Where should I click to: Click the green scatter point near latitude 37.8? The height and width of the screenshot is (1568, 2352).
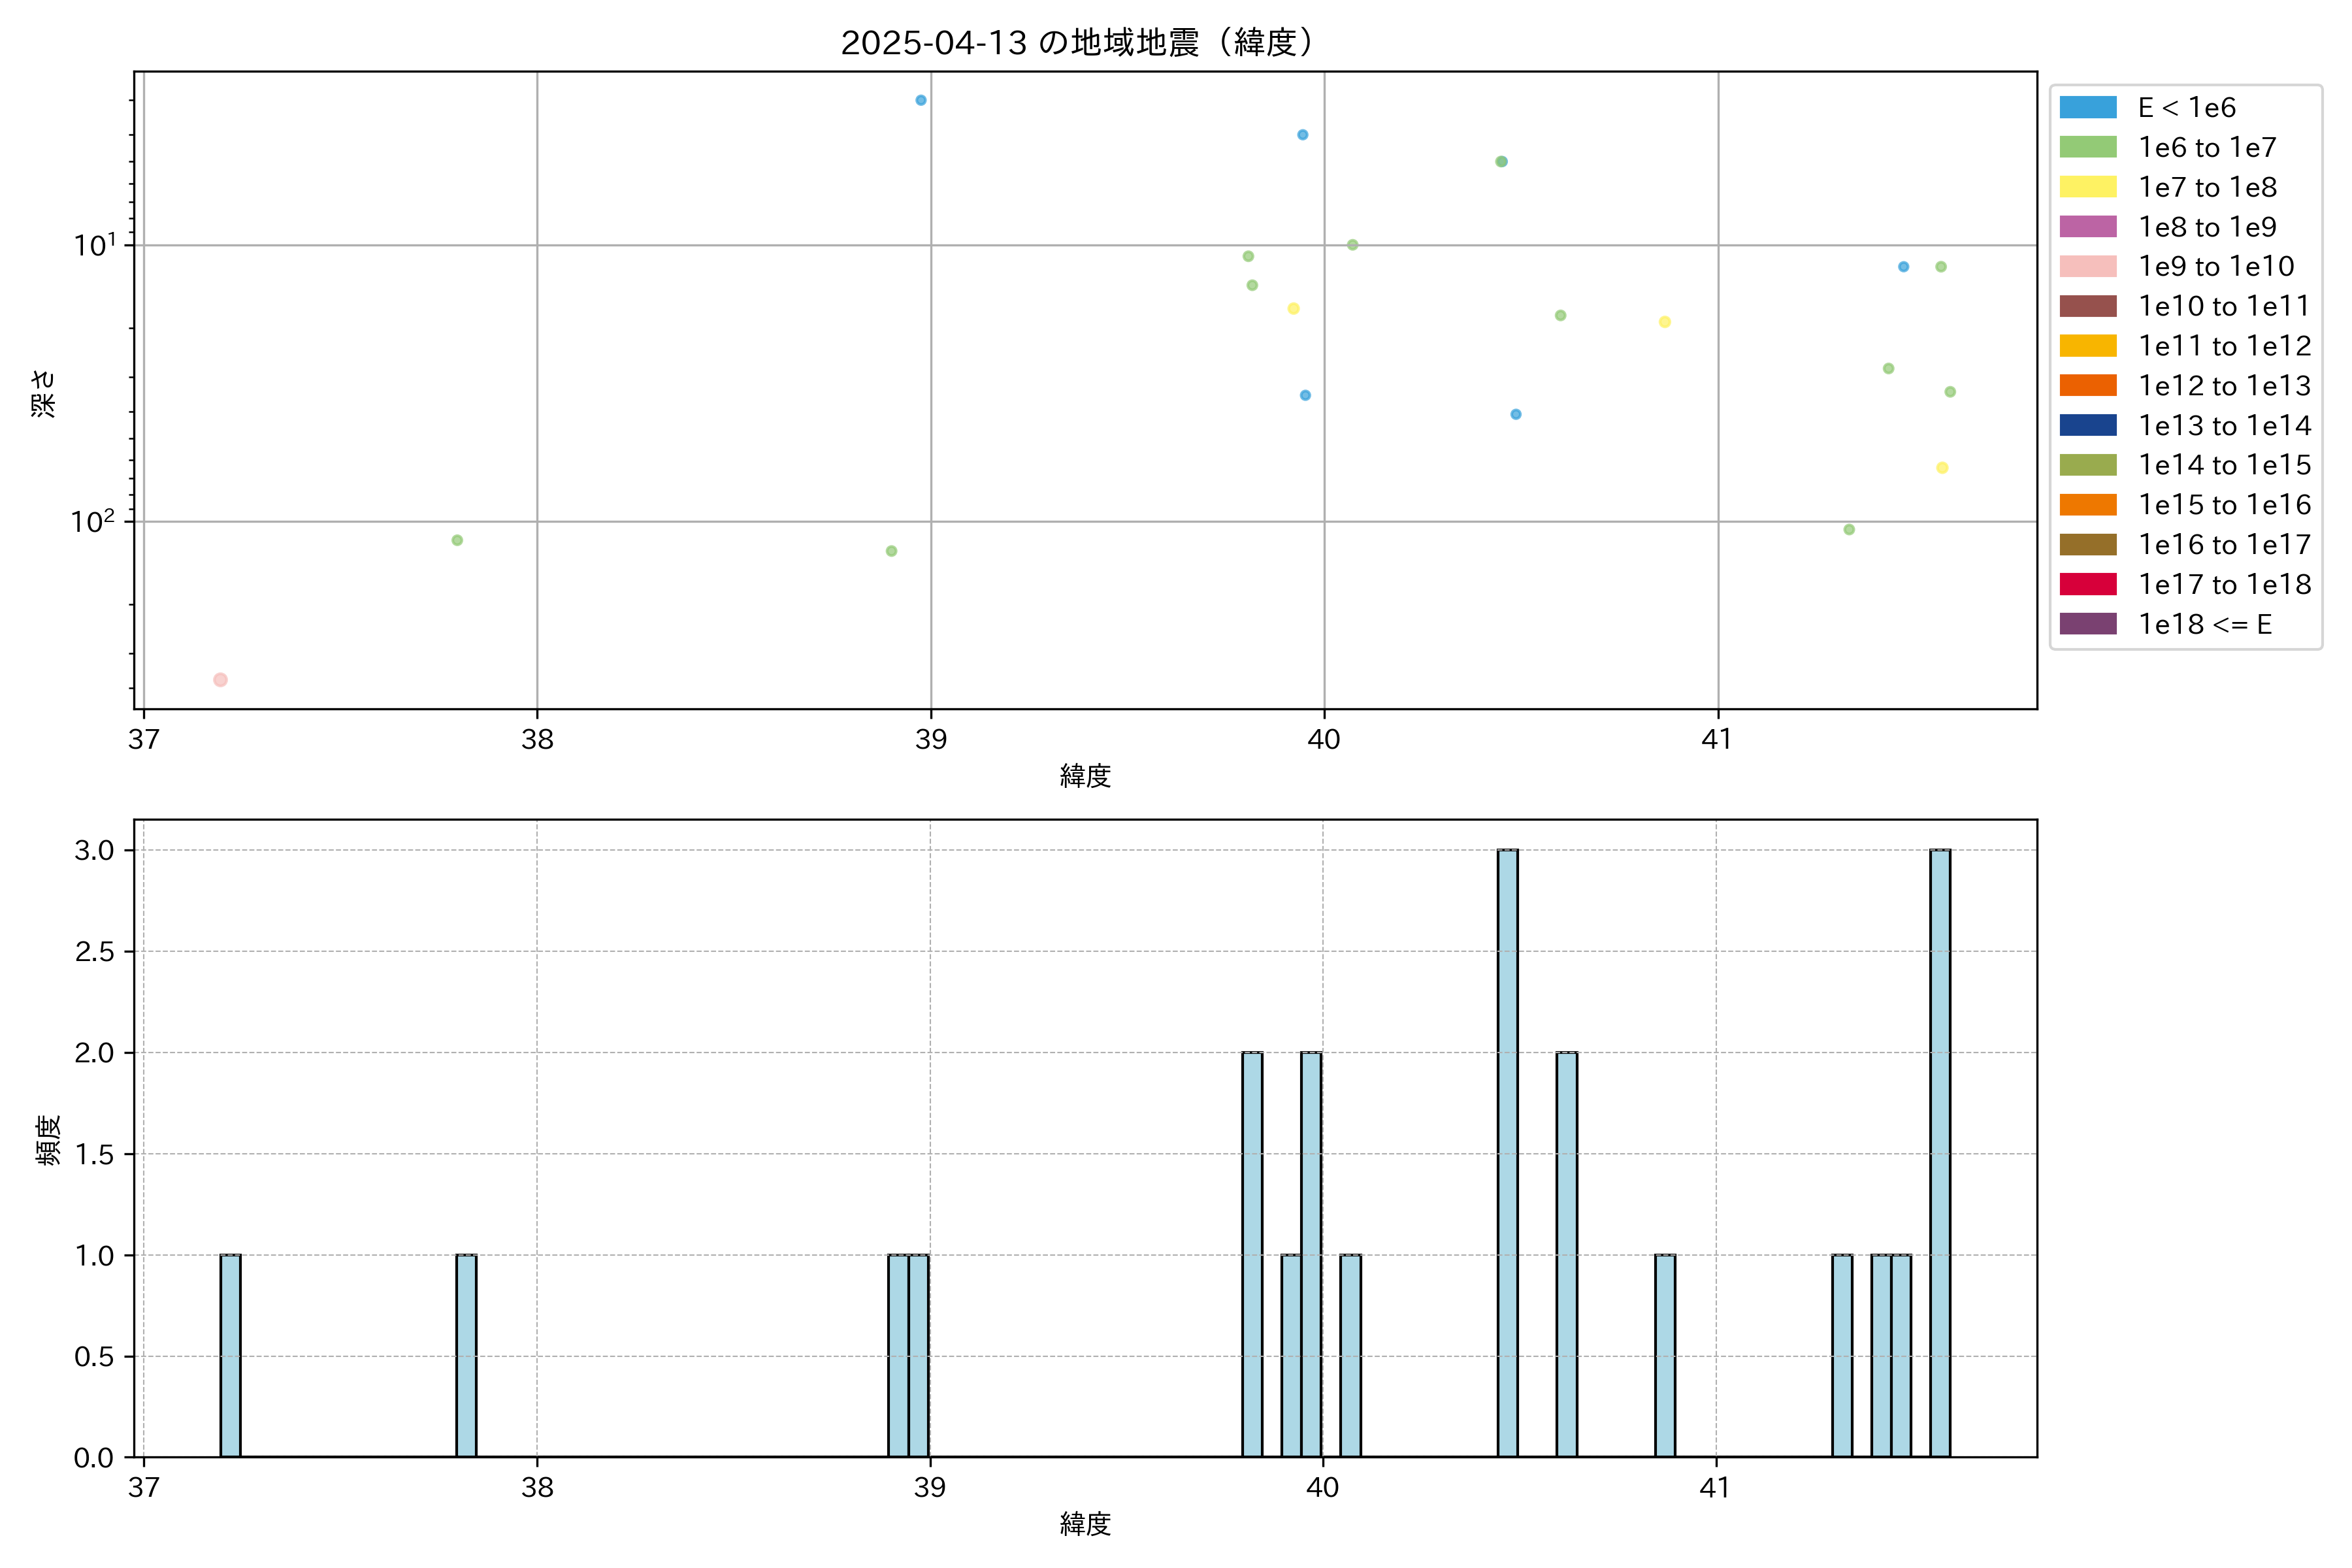point(457,540)
